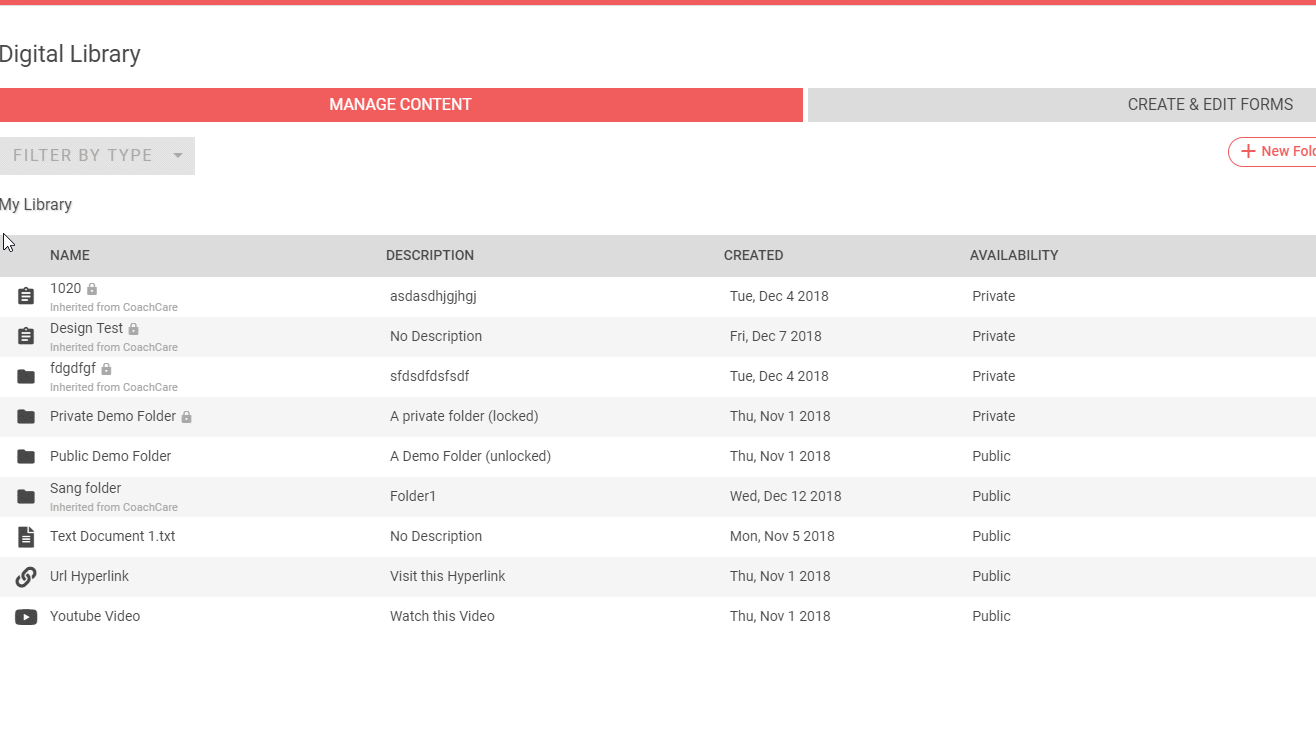Sort by the Created column header
Viewport: 1316px width, 730px height.
[753, 255]
